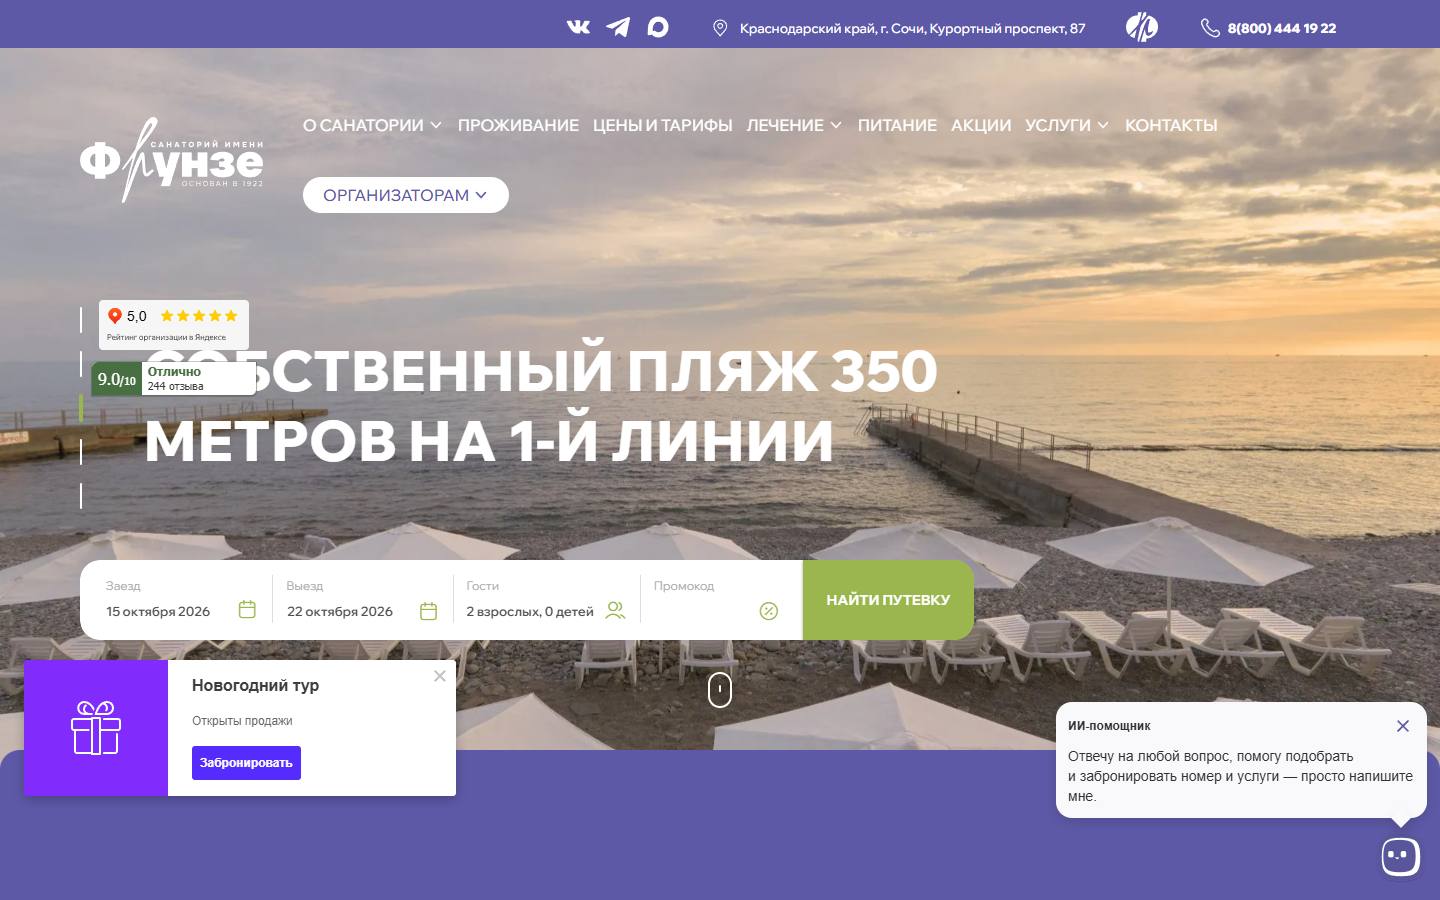The width and height of the screenshot is (1440, 900).
Task: Open the КОНТАКТЫ menu item
Action: (x=1171, y=125)
